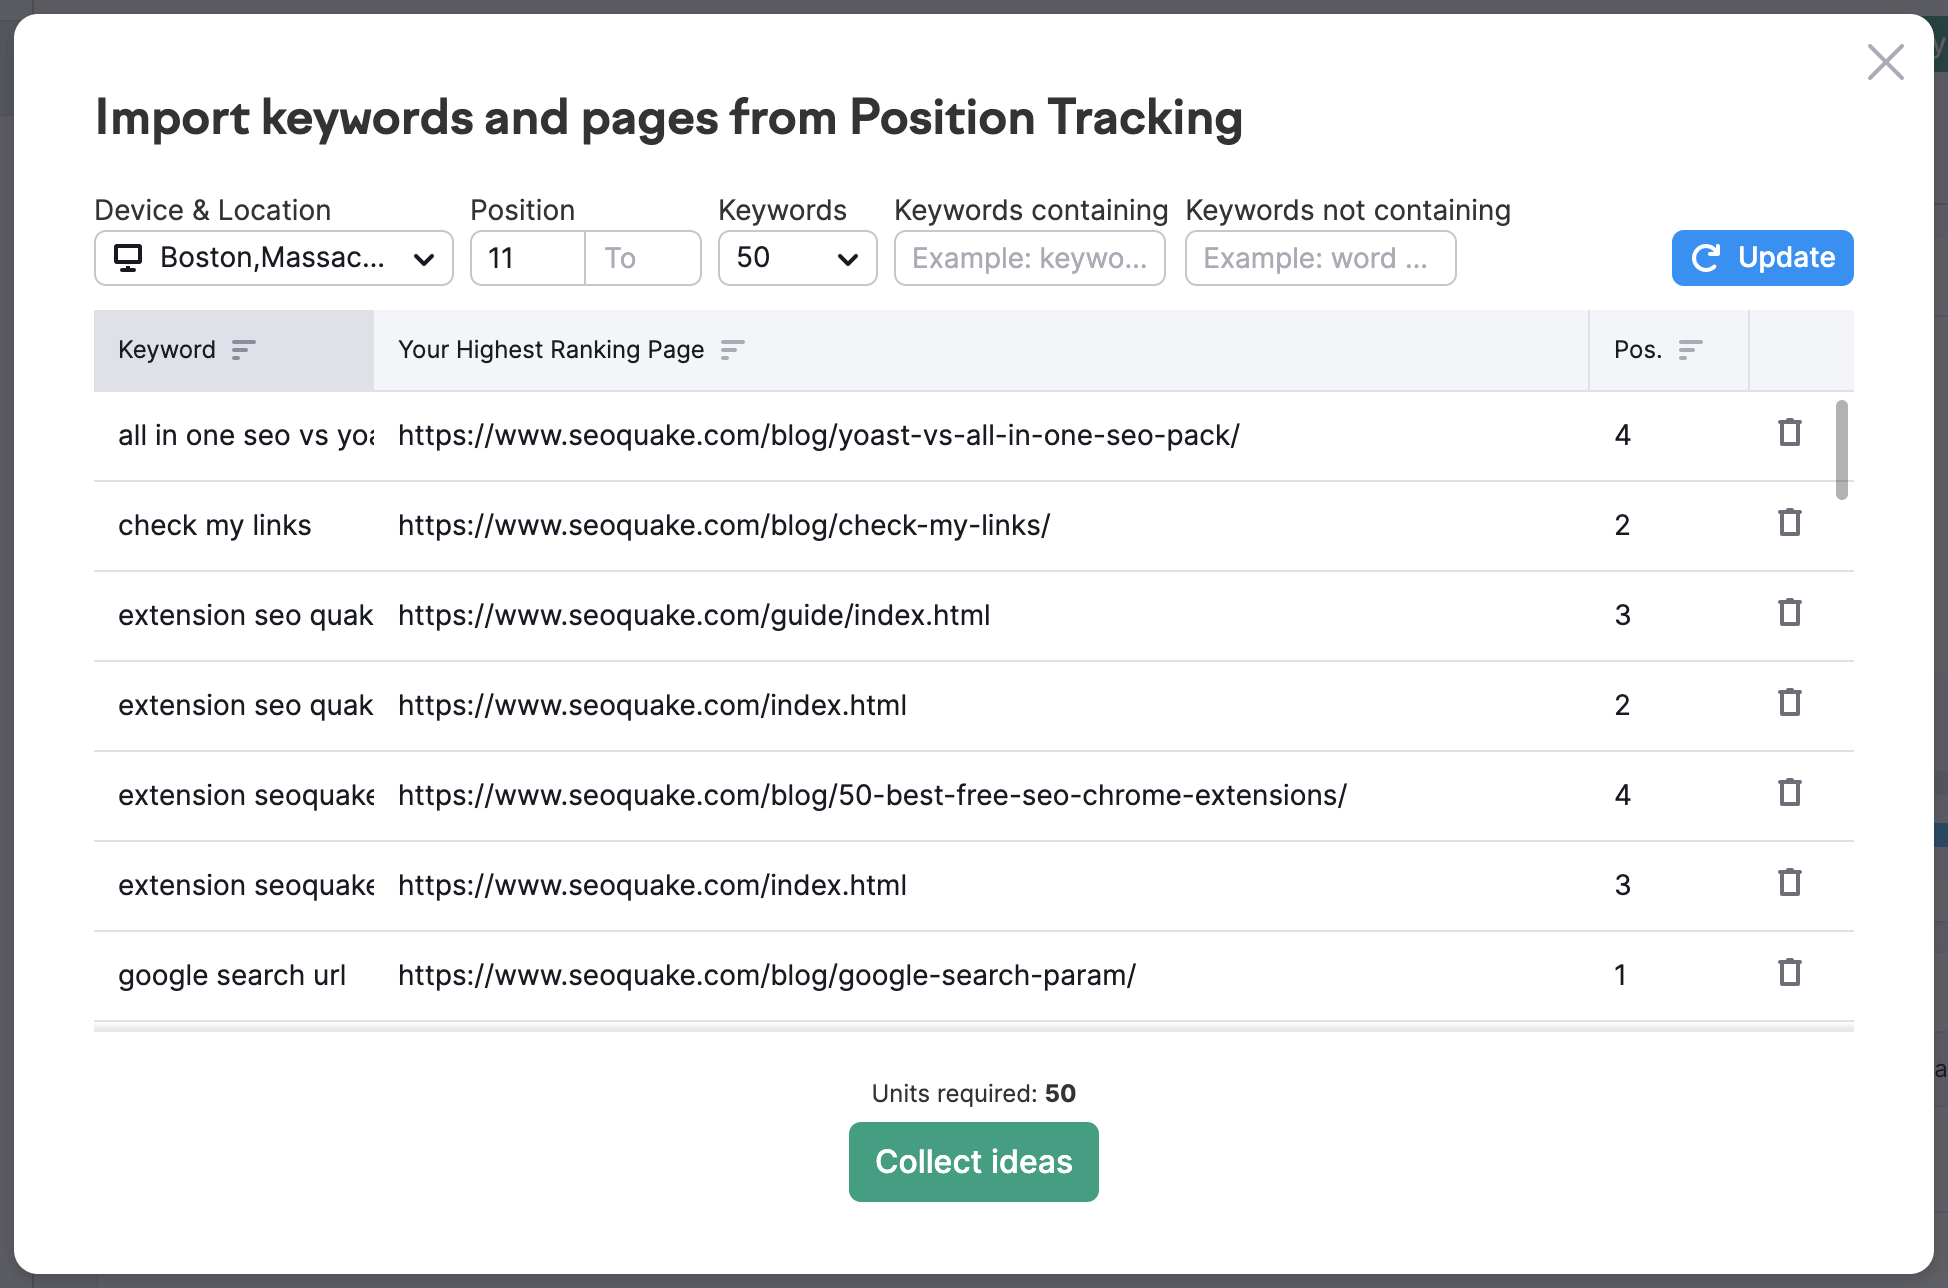The image size is (1948, 1288).
Task: Sort the Keyword column
Action: tap(243, 350)
